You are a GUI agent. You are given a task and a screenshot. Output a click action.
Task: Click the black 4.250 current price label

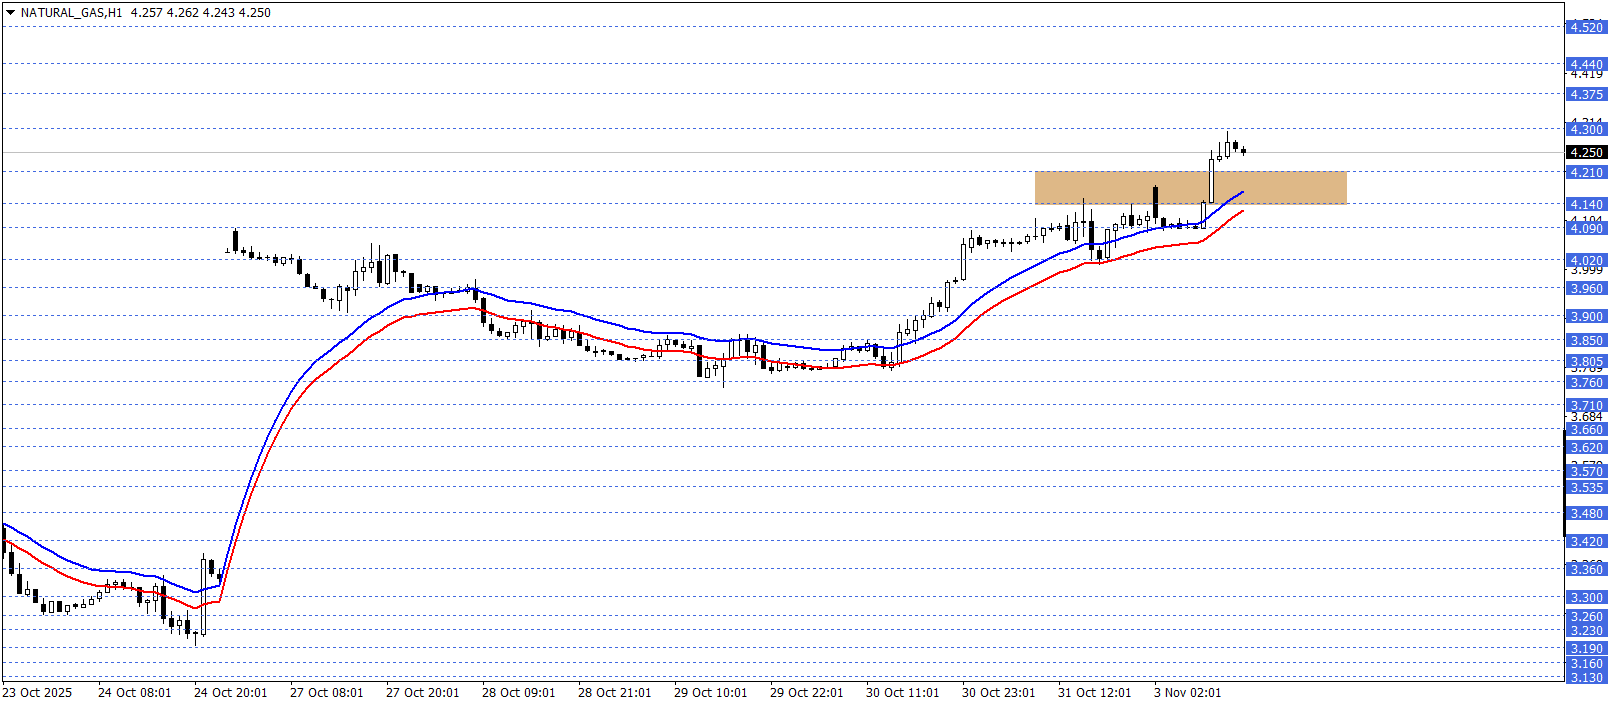tap(1585, 153)
